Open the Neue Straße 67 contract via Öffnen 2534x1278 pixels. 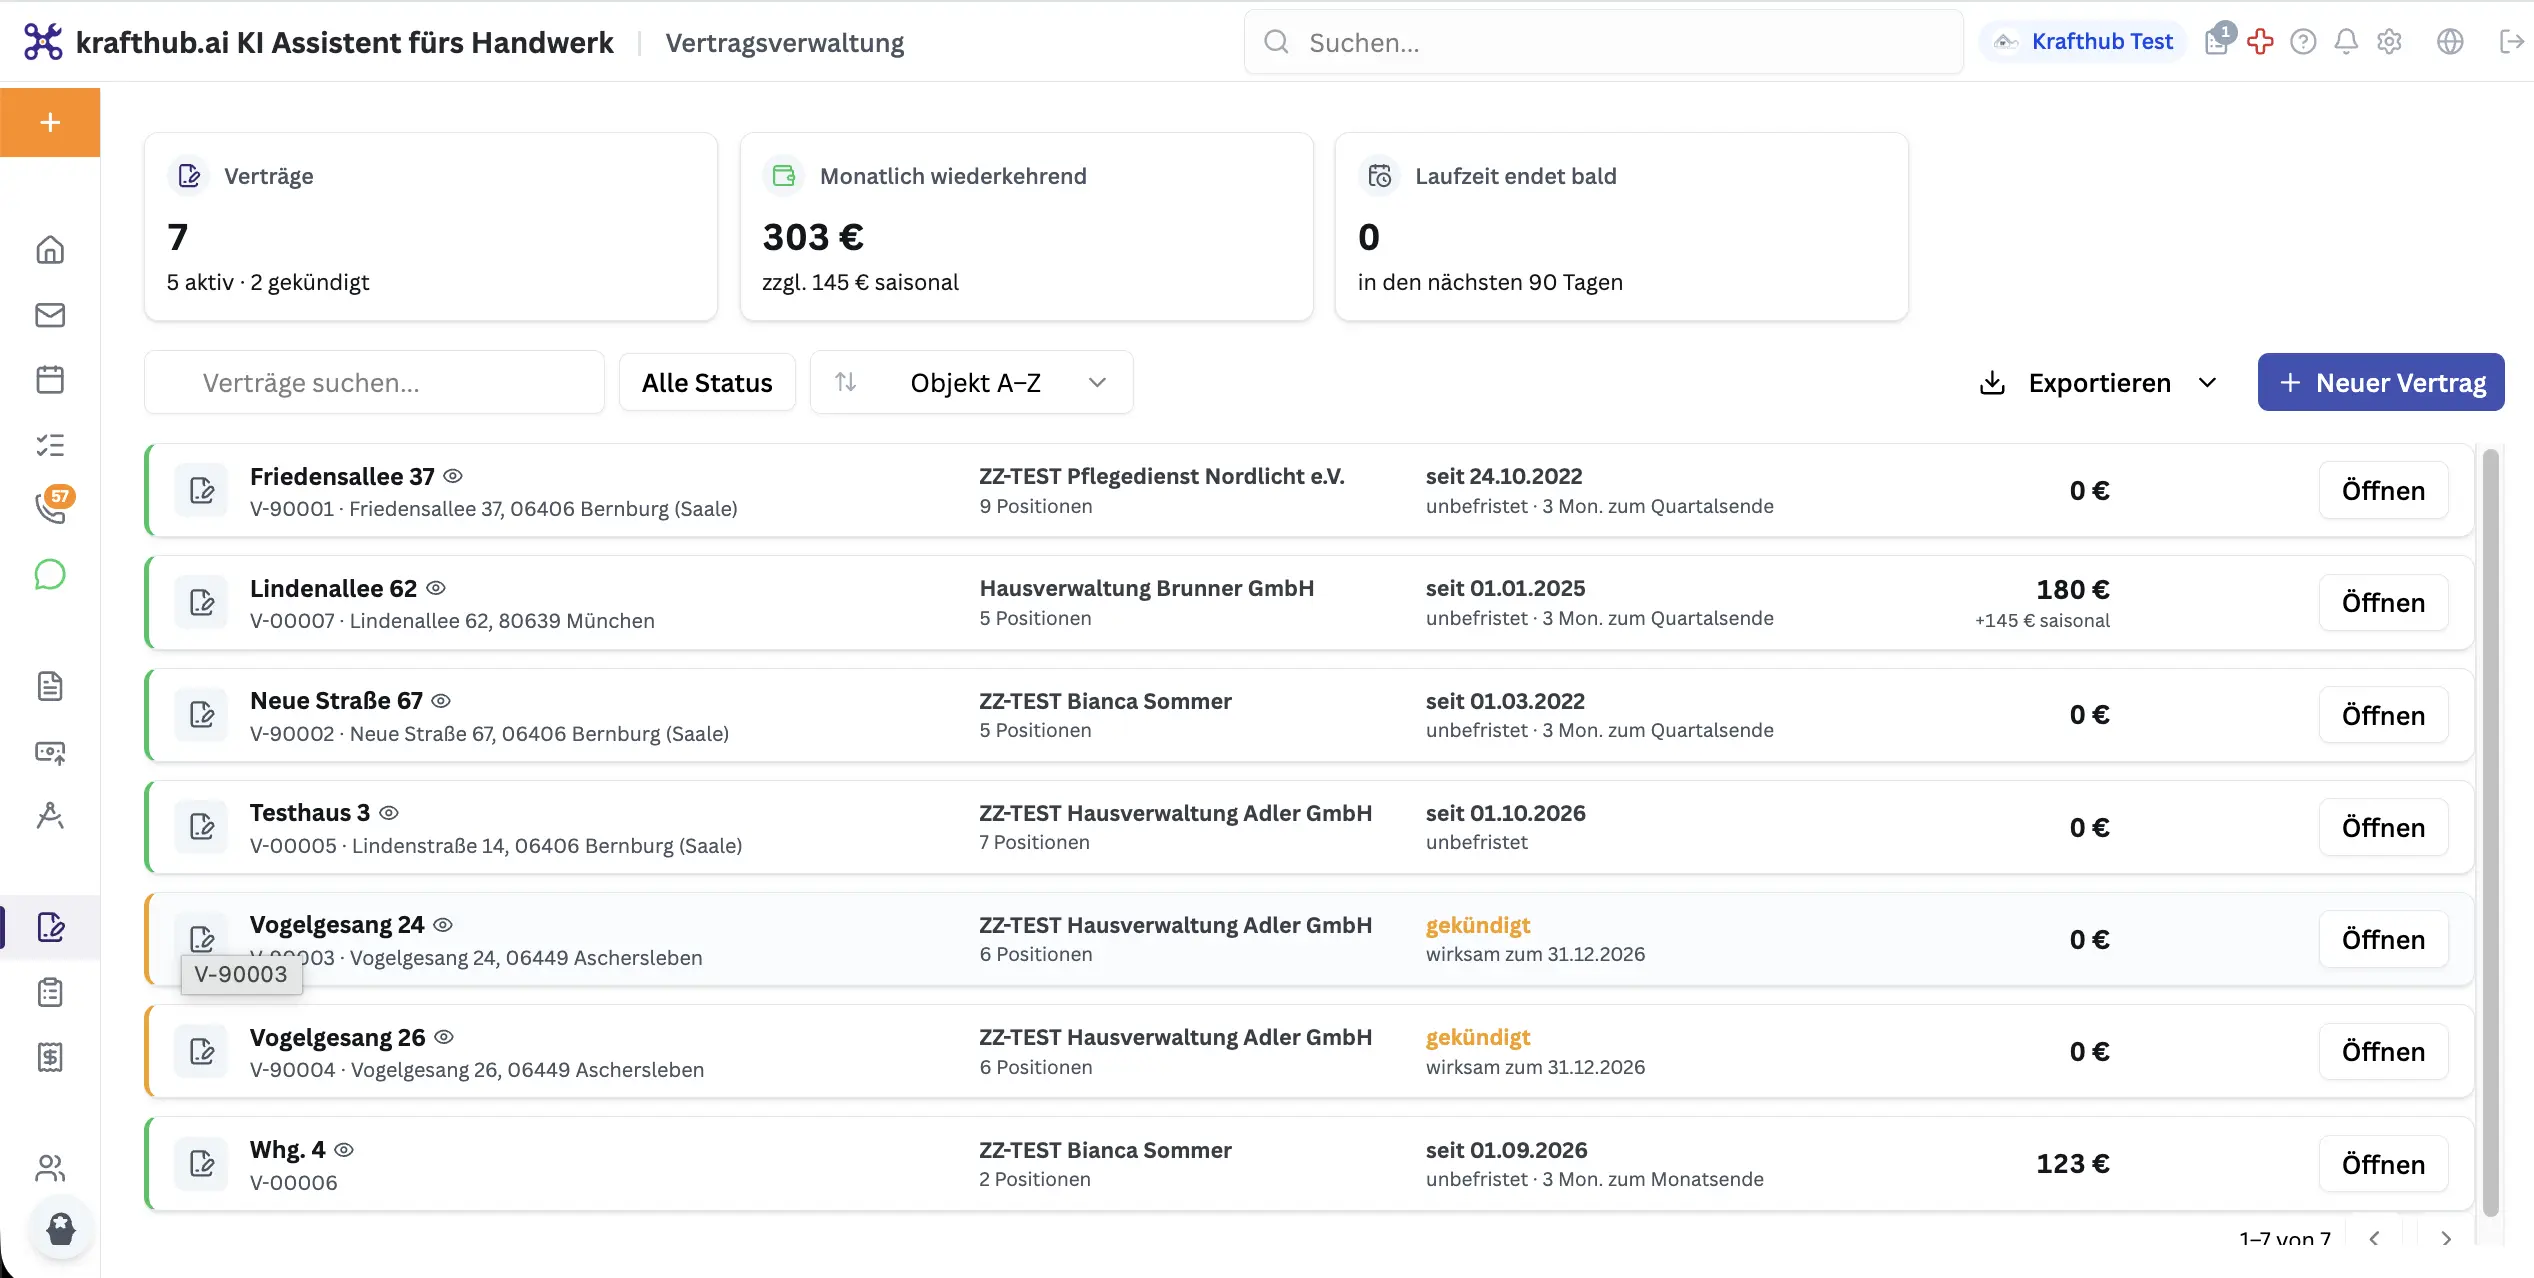click(x=2383, y=716)
